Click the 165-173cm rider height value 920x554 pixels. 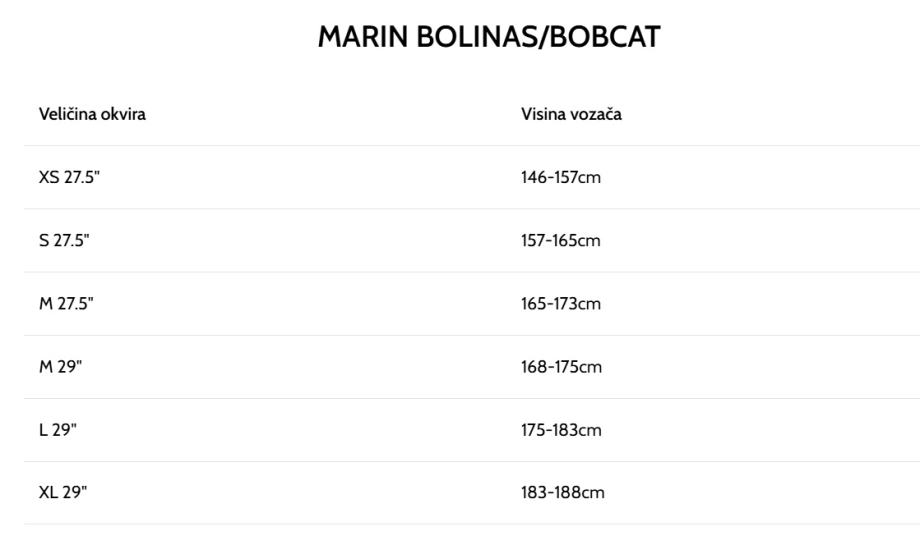point(561,303)
